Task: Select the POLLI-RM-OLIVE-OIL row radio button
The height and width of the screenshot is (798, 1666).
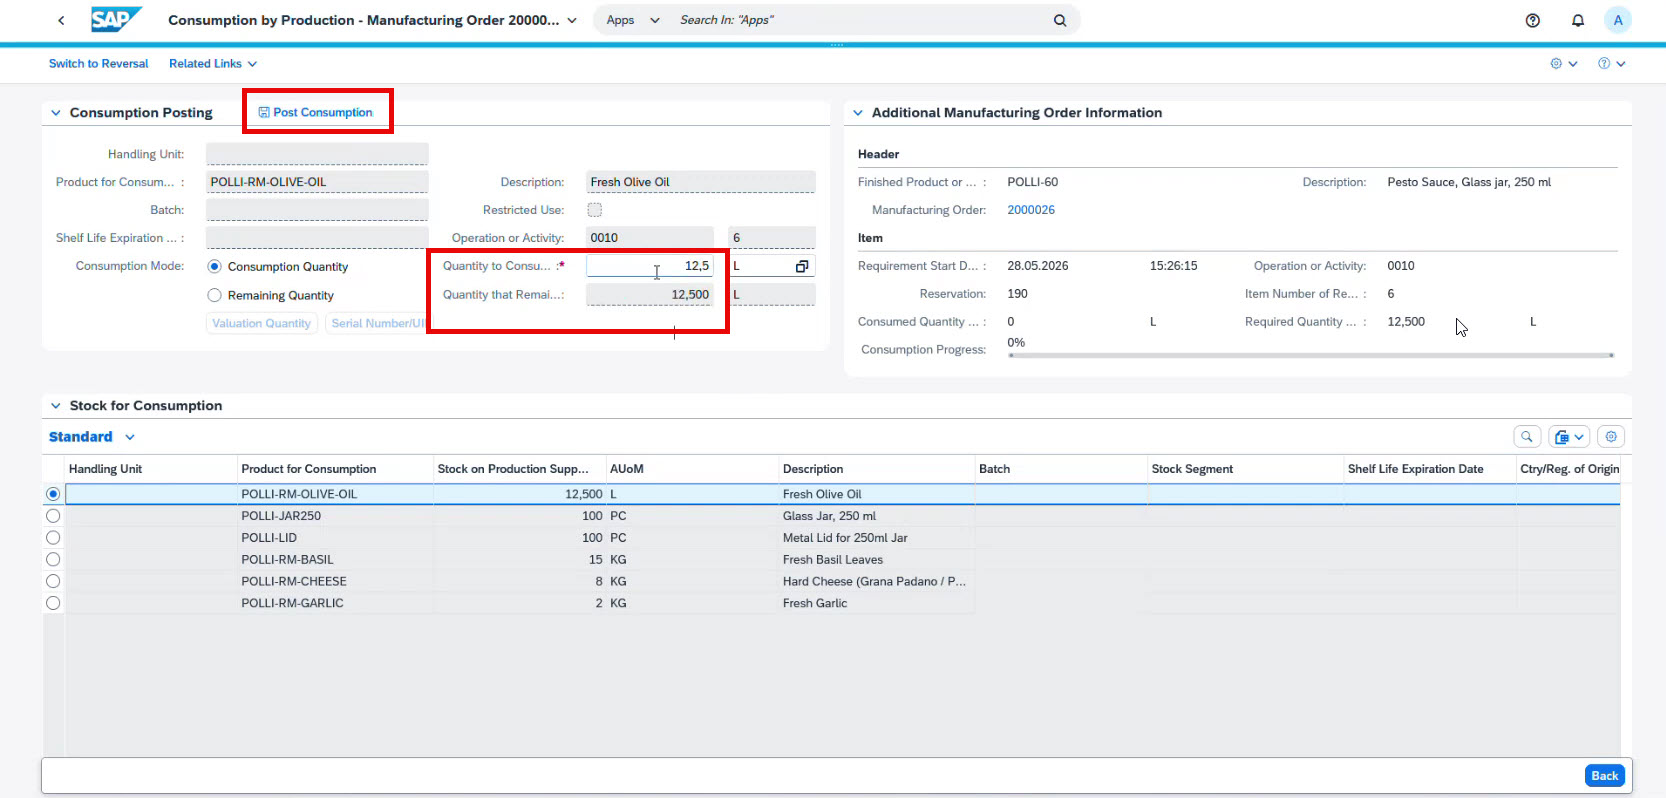Action: tap(53, 494)
